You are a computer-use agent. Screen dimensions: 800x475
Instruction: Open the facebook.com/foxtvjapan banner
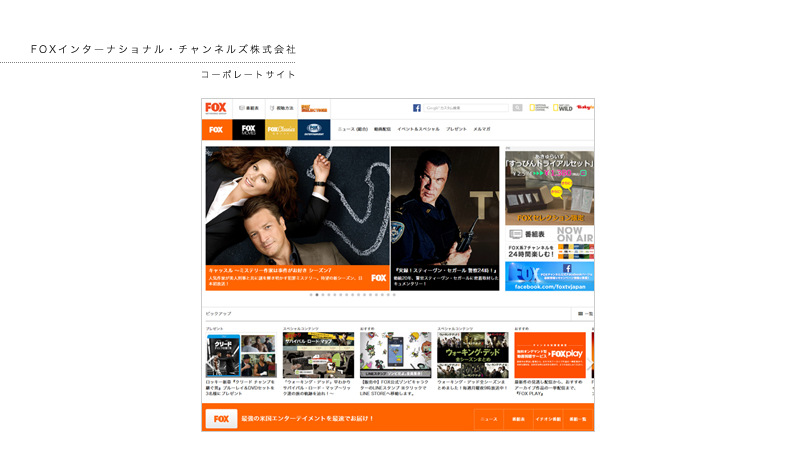549,276
